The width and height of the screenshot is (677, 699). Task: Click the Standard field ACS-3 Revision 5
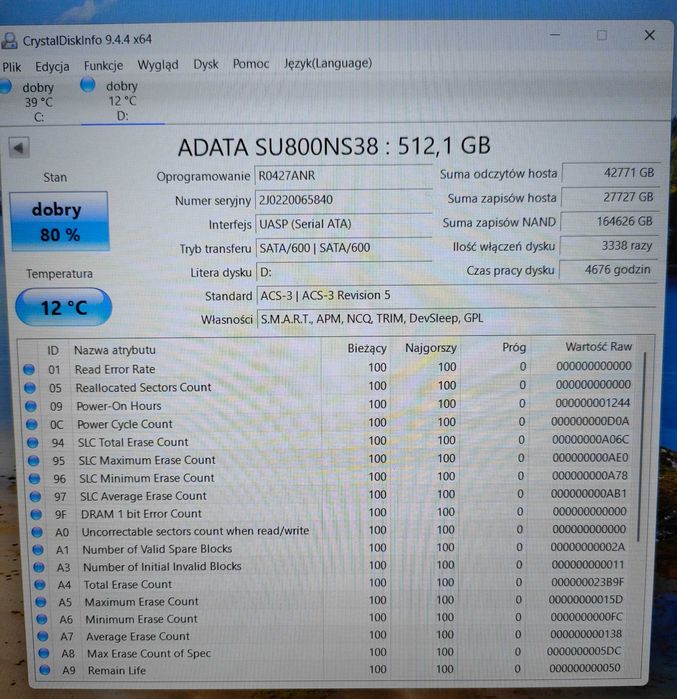[456, 296]
